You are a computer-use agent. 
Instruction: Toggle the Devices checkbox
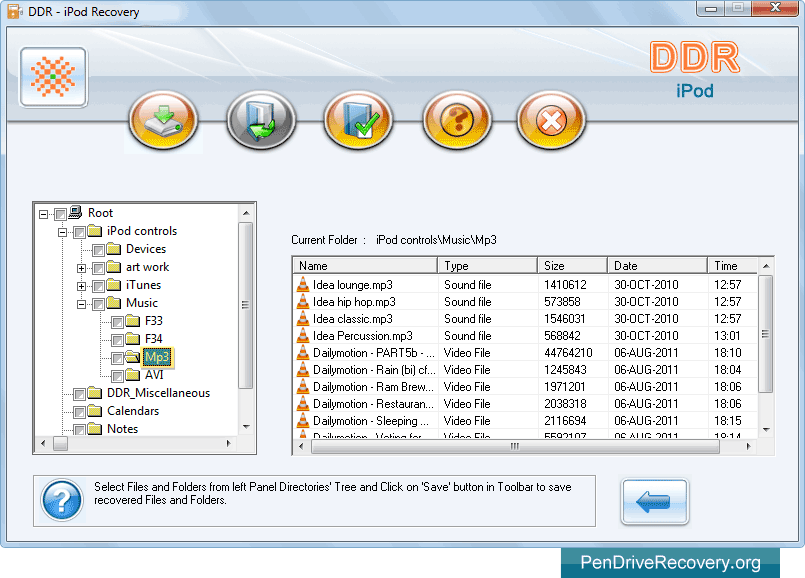pos(99,251)
